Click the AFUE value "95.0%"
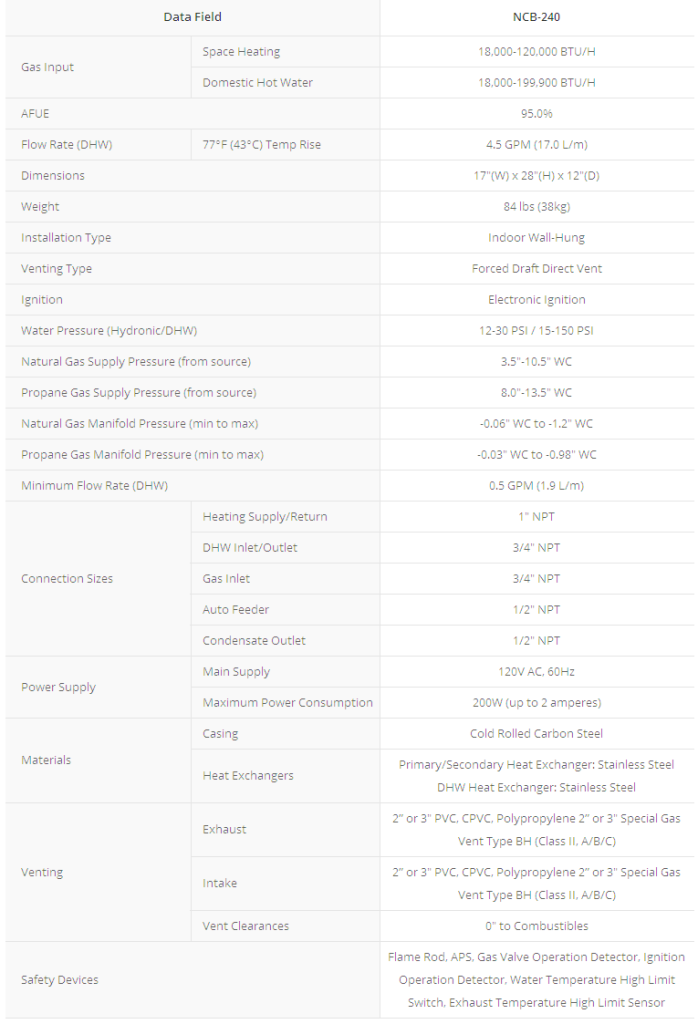The image size is (698, 1024). pyautogui.click(x=536, y=114)
